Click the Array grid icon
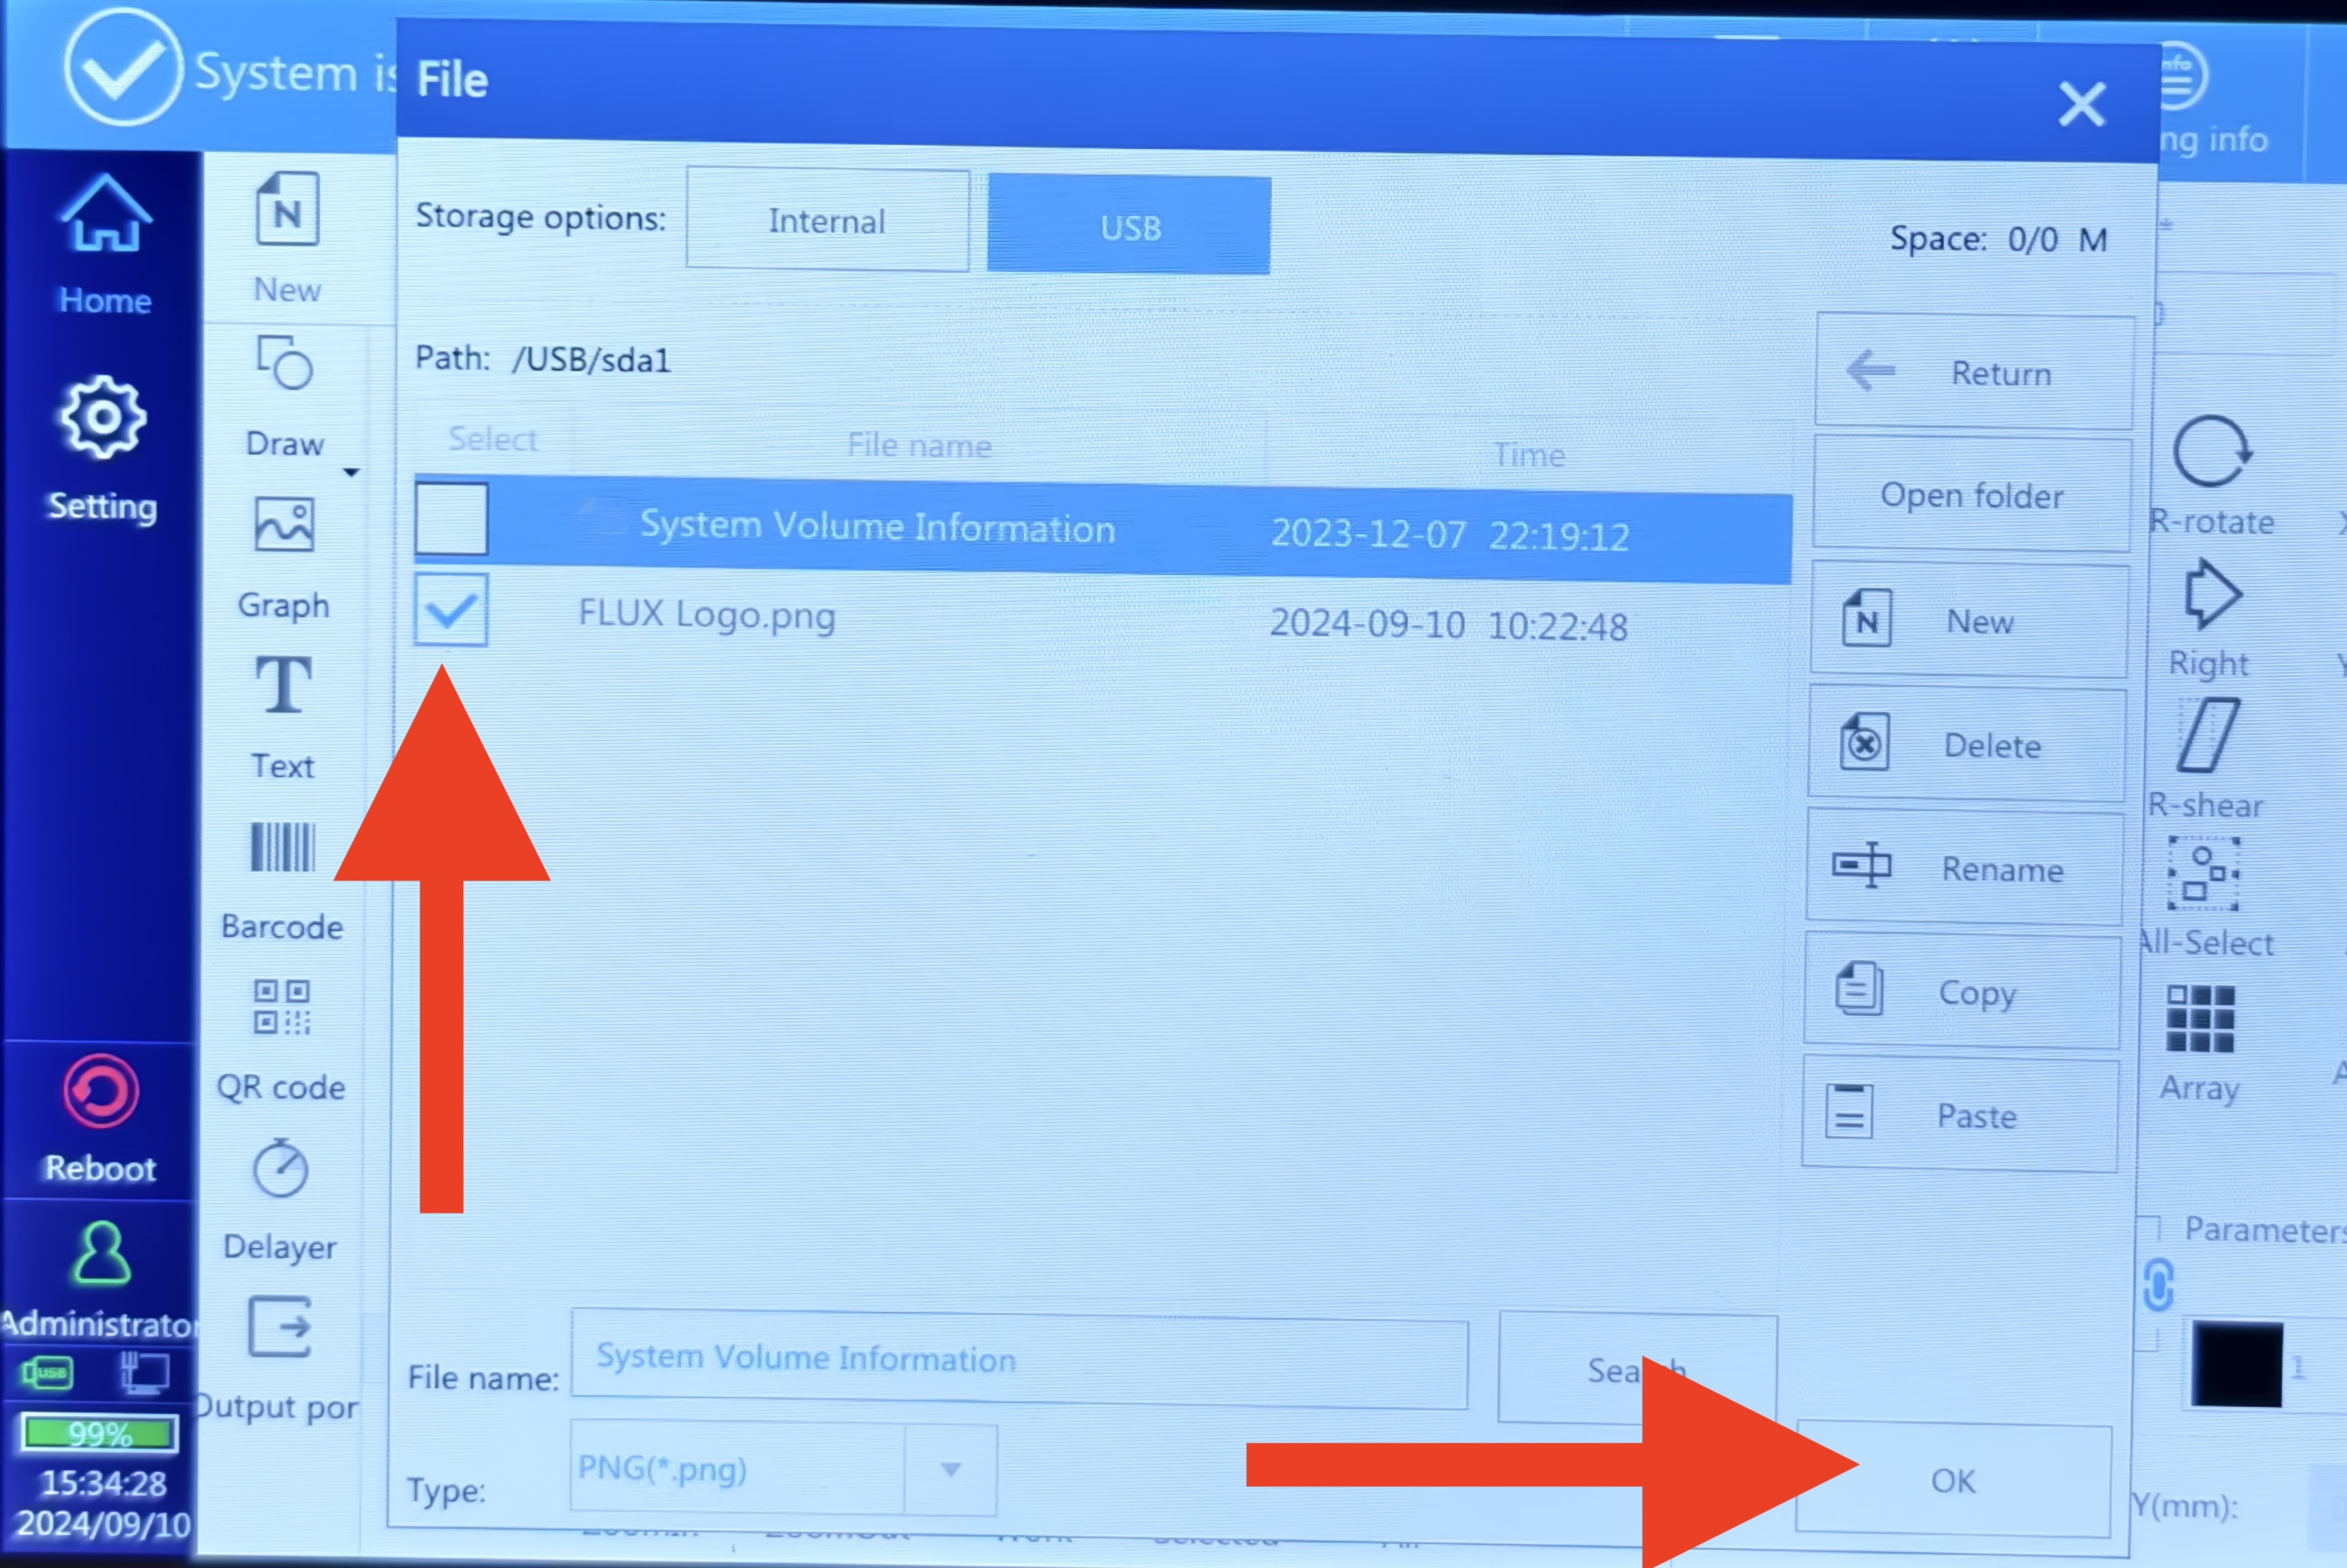This screenshot has width=2347, height=1568. (2200, 1018)
